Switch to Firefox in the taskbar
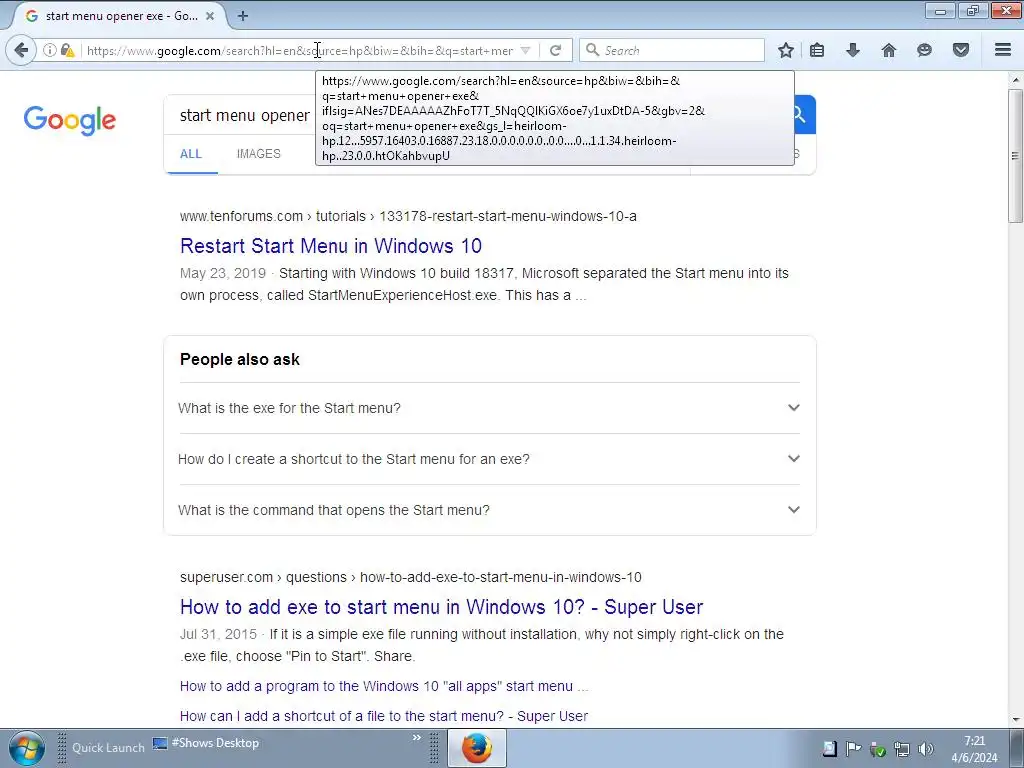The width and height of the screenshot is (1024, 768). (477, 748)
